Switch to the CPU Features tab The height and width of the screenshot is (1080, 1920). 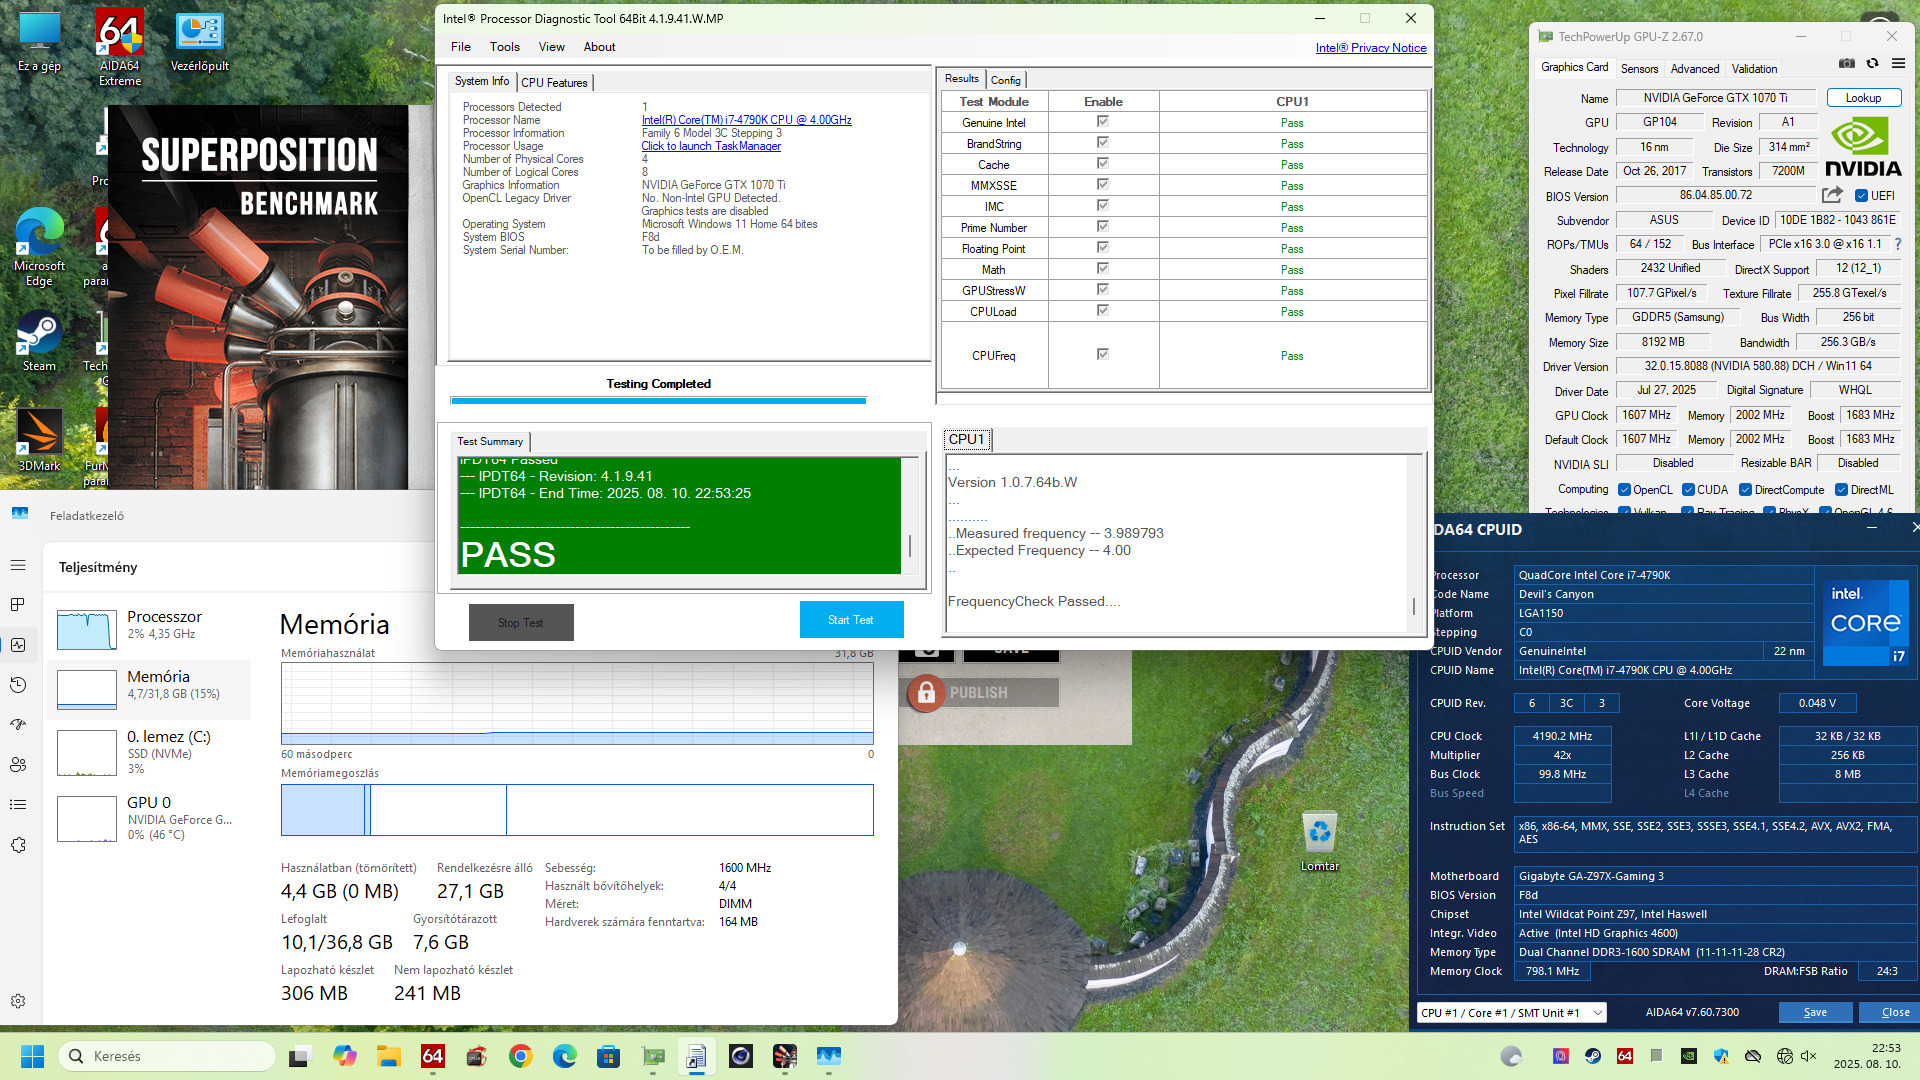pos(554,82)
